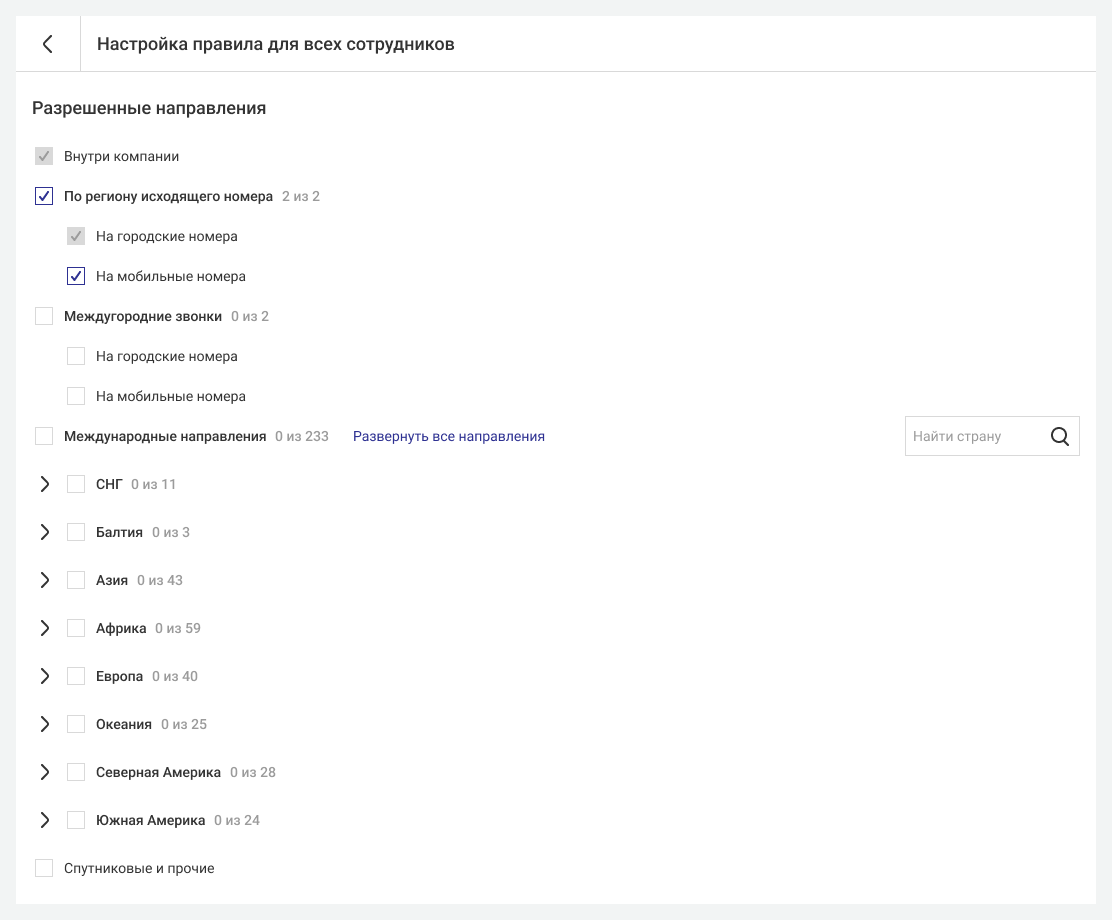Viewport: 1112px width, 920px height.
Task: Click the back arrow icon
Action: (x=47, y=44)
